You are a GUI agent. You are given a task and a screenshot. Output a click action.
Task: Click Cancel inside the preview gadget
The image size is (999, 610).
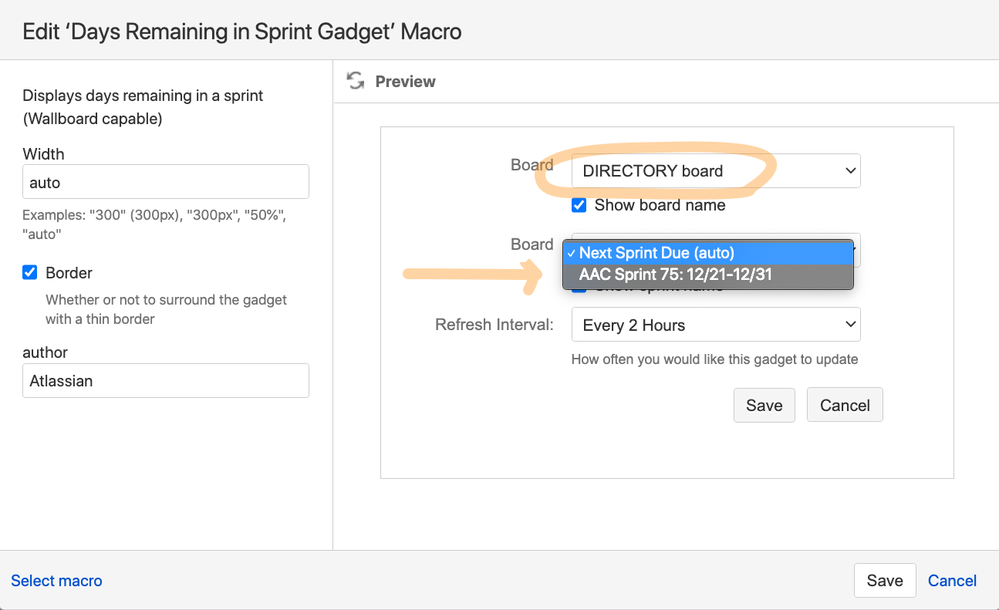845,405
